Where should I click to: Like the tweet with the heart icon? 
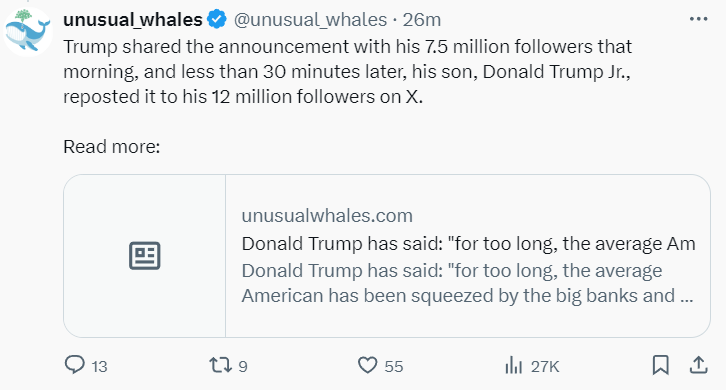pos(368,365)
